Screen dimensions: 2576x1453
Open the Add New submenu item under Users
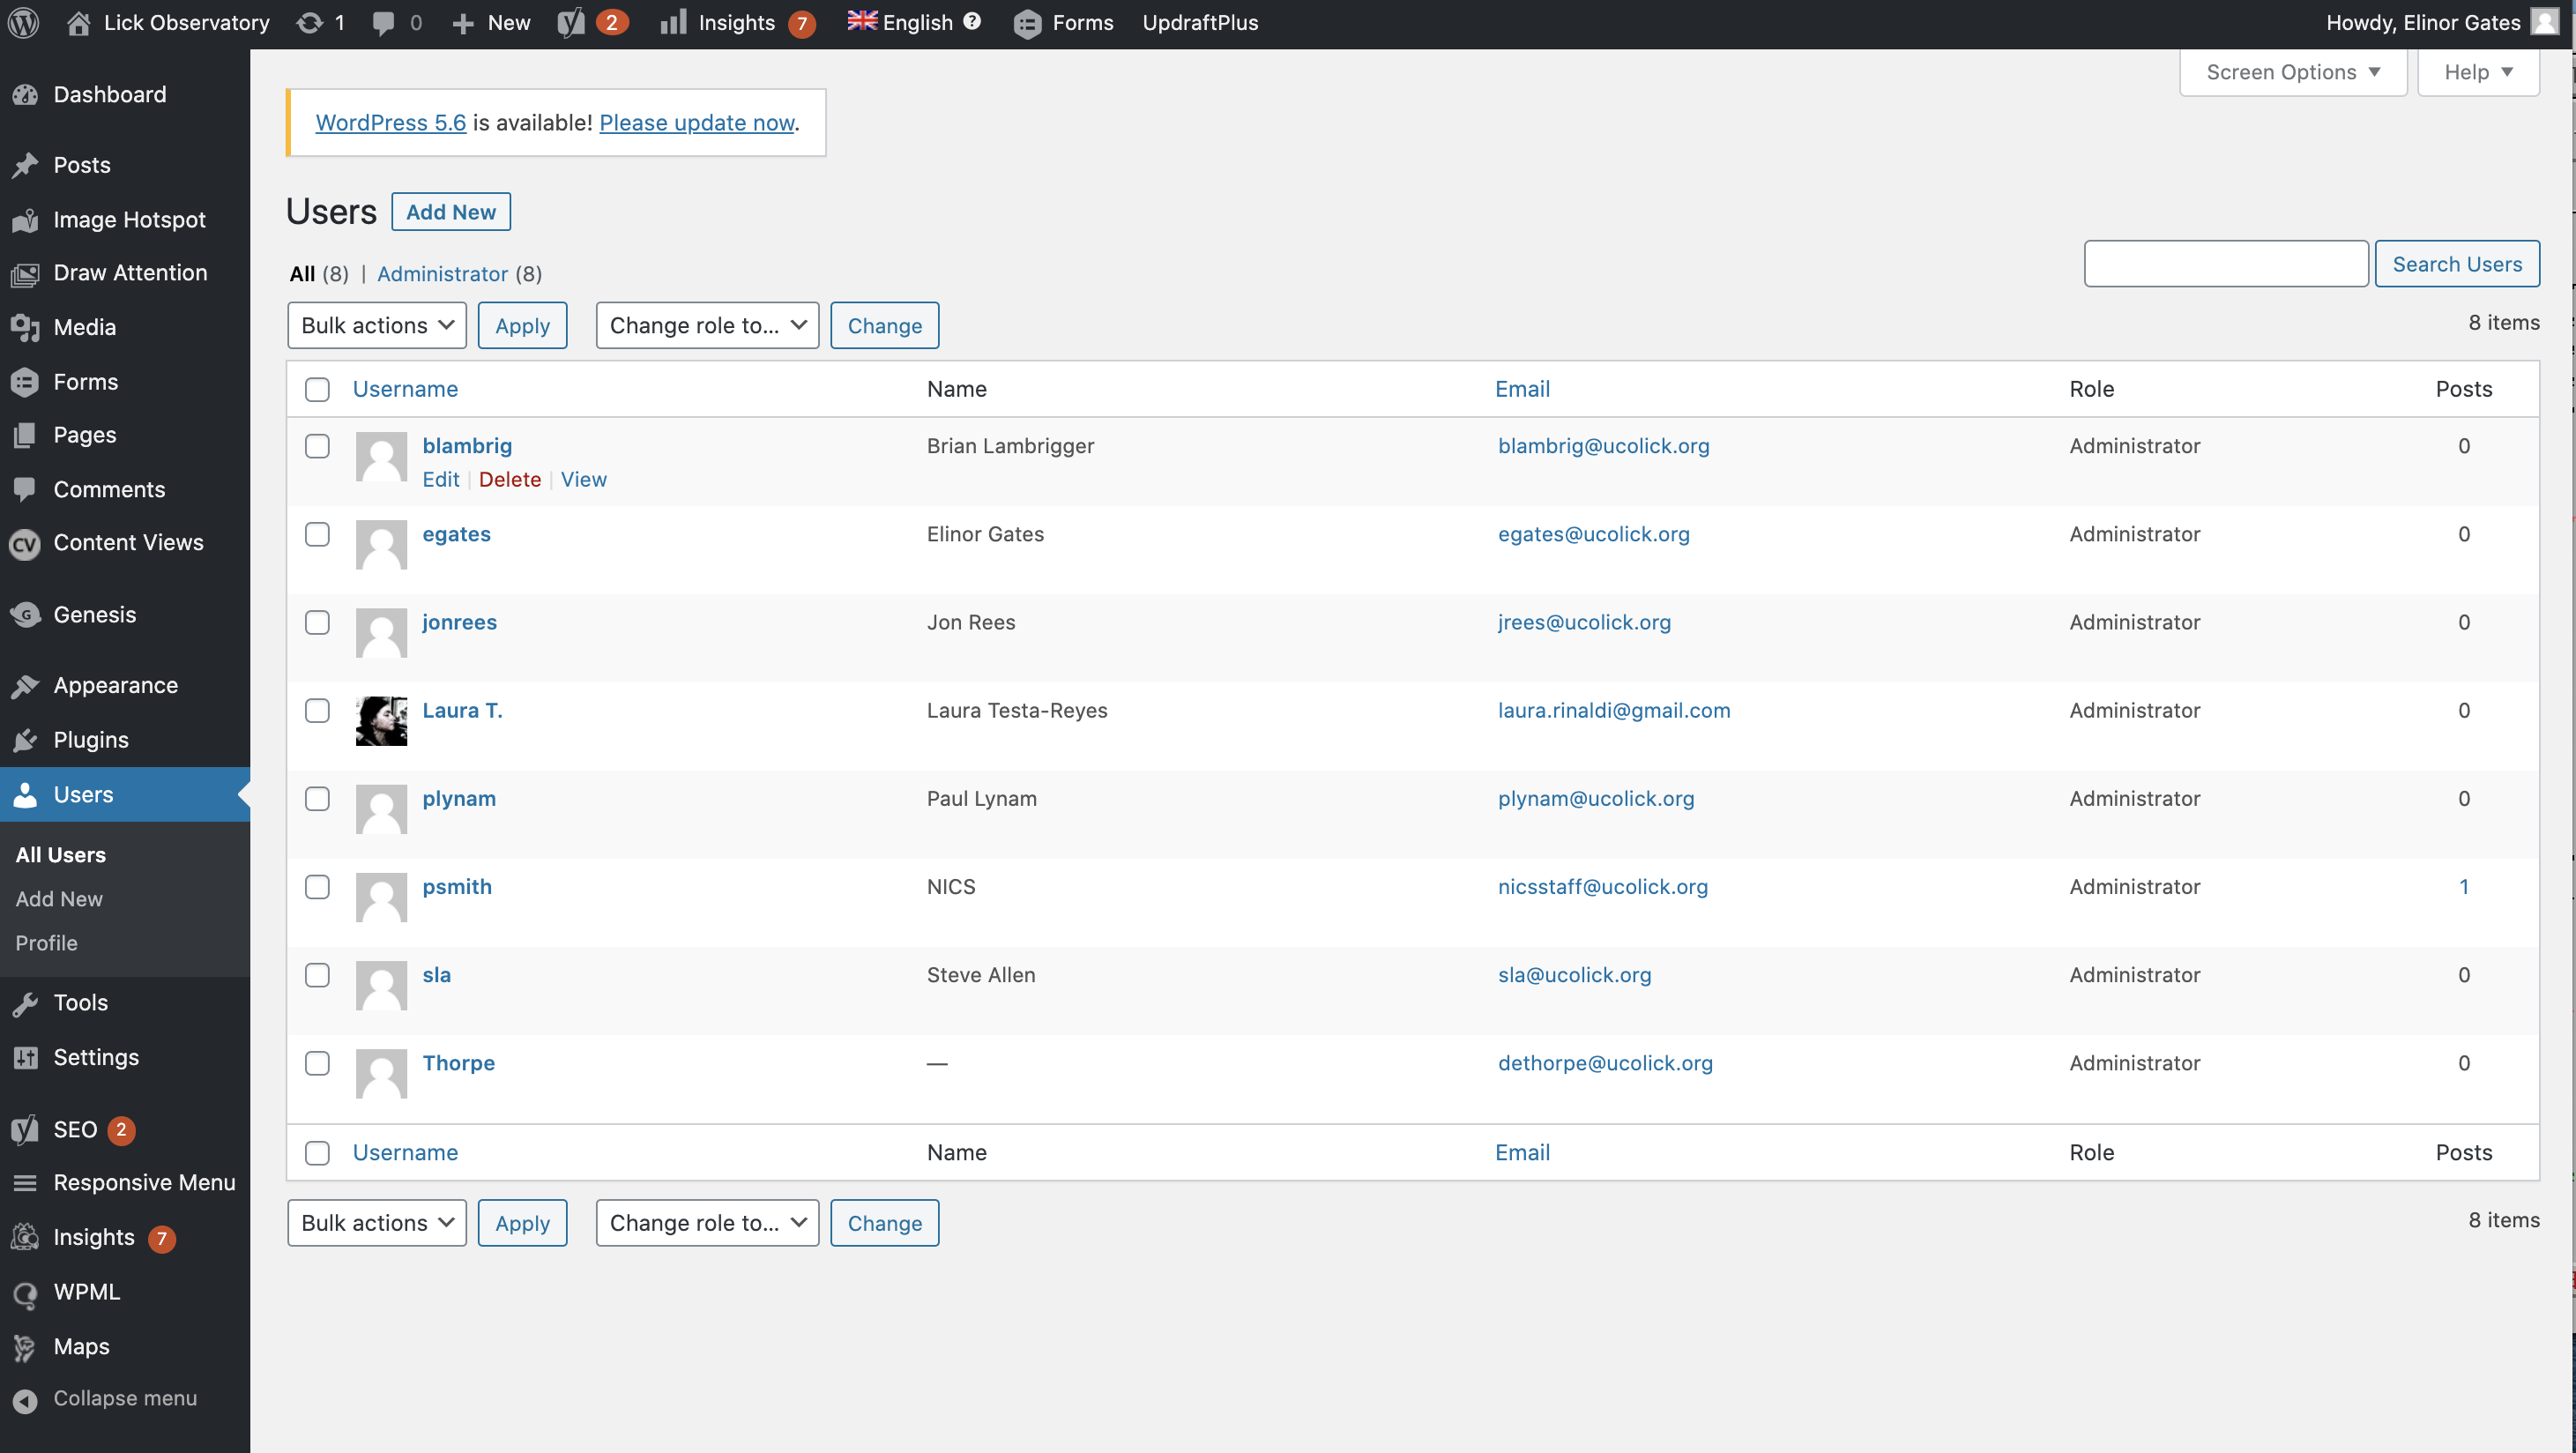click(59, 898)
